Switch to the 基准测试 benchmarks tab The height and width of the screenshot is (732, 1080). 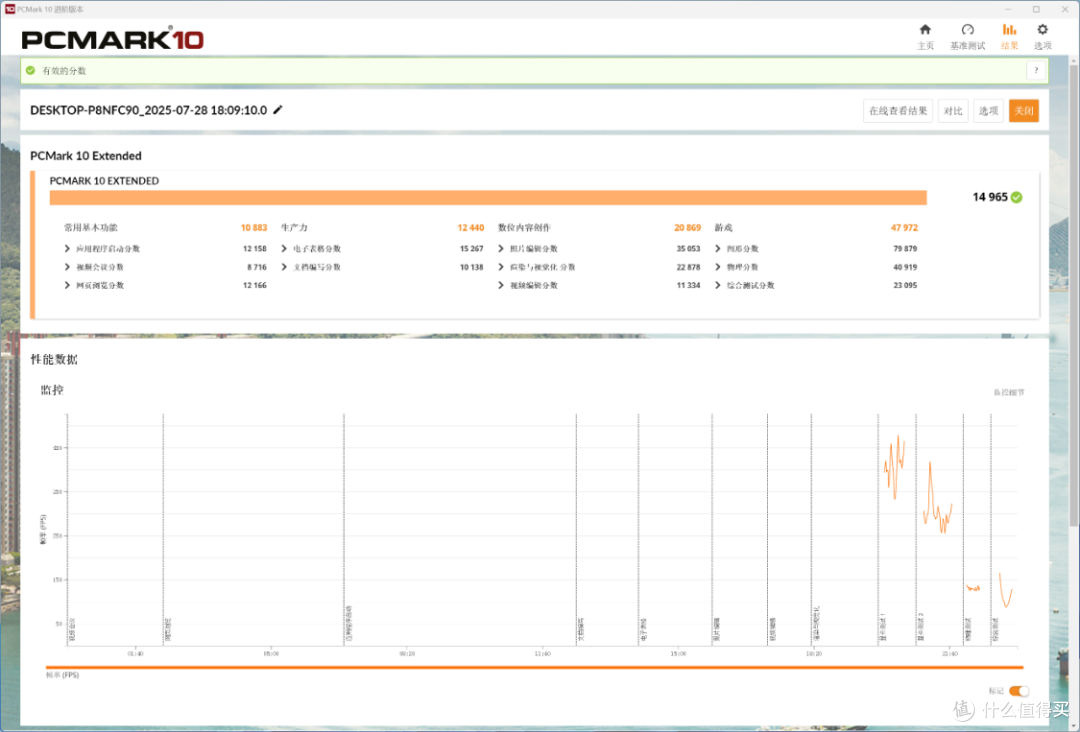click(968, 36)
